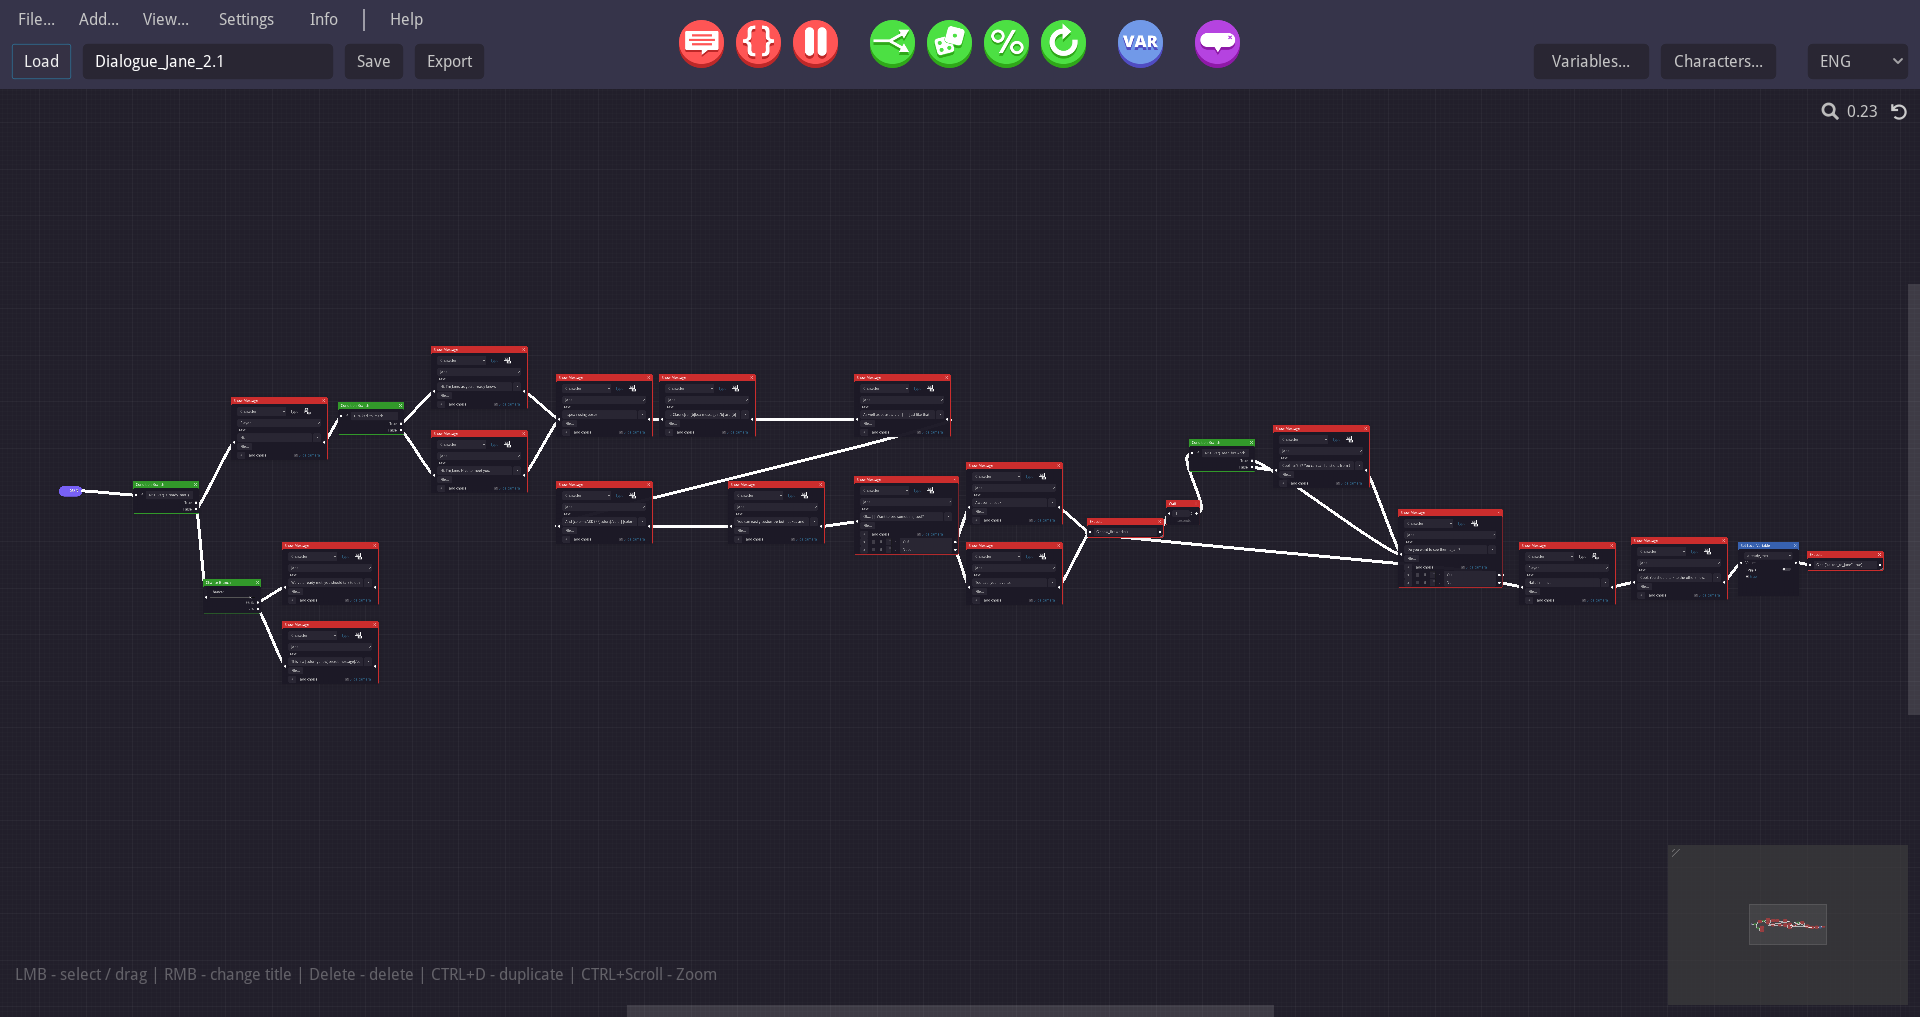Screen dimensions: 1920x1017
Task: Add a Show Message node
Action: (x=701, y=43)
